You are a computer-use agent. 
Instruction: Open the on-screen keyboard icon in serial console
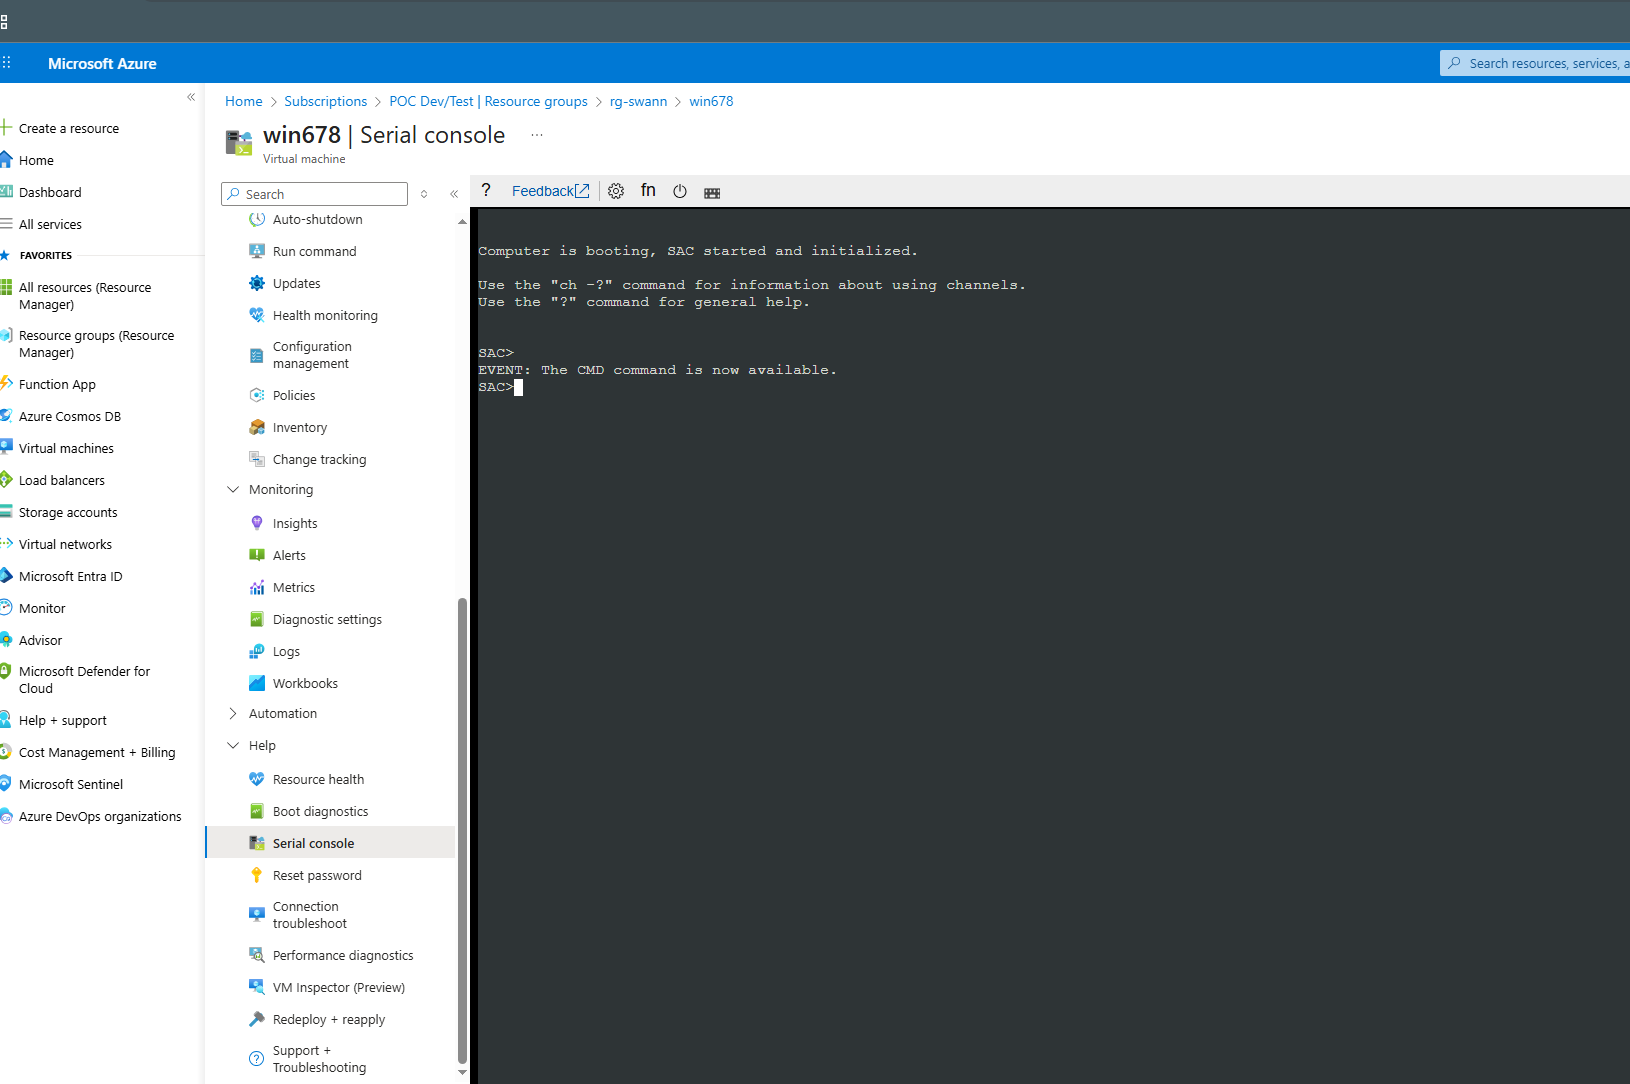click(x=712, y=191)
